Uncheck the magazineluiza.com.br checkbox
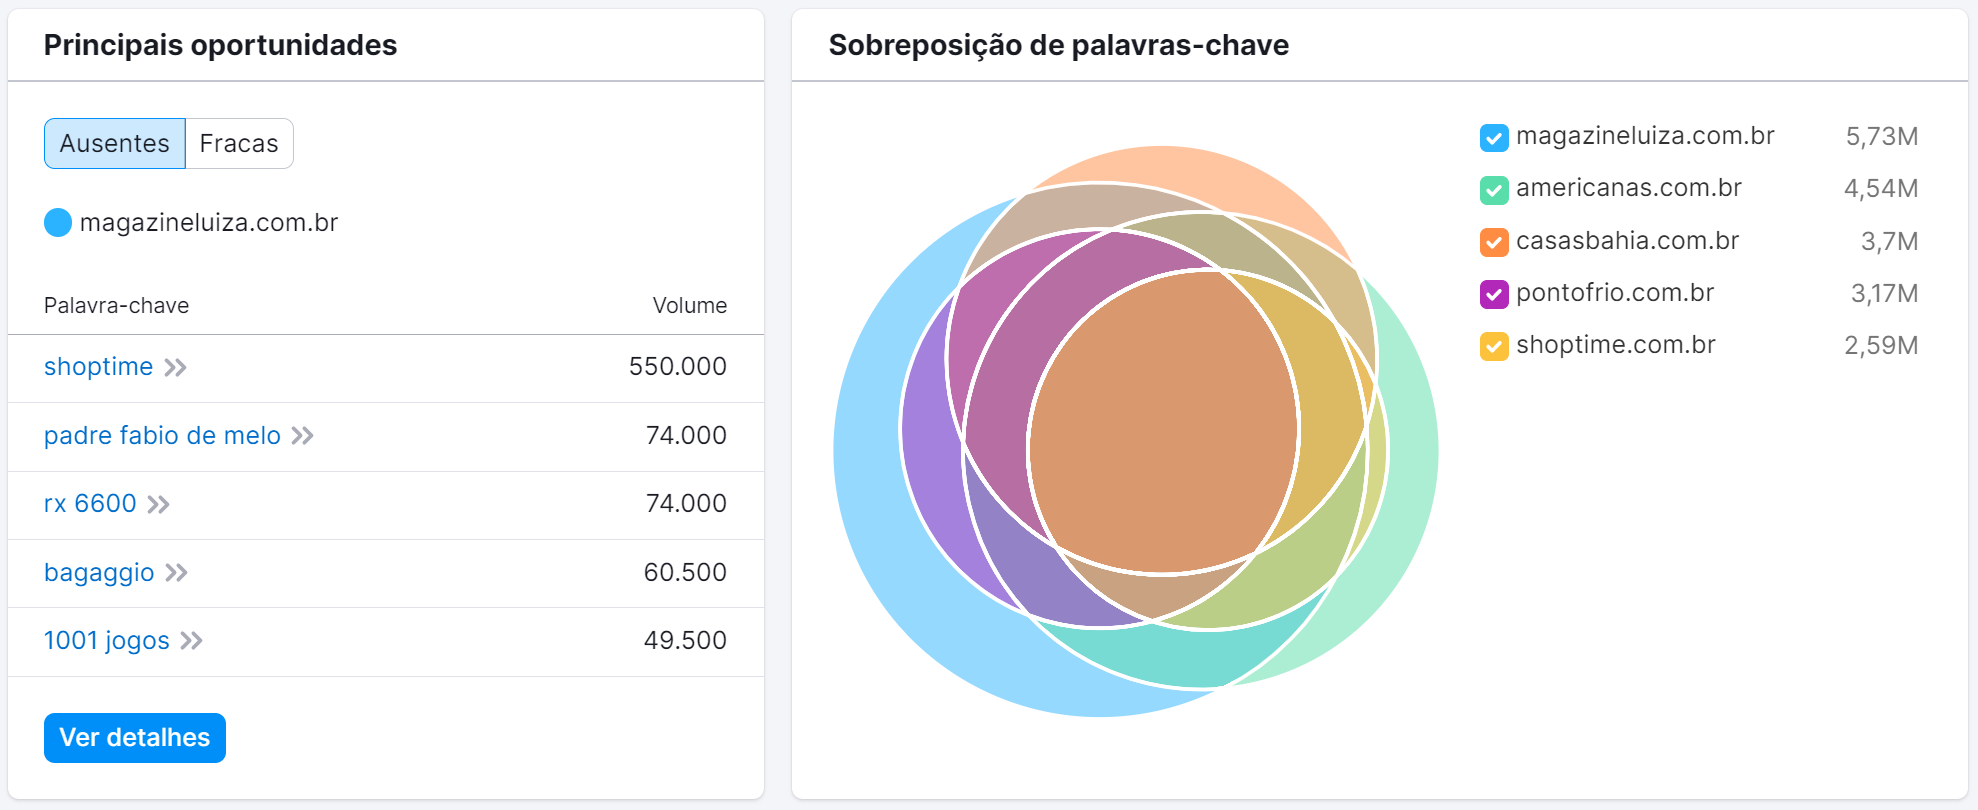 pos(1494,137)
